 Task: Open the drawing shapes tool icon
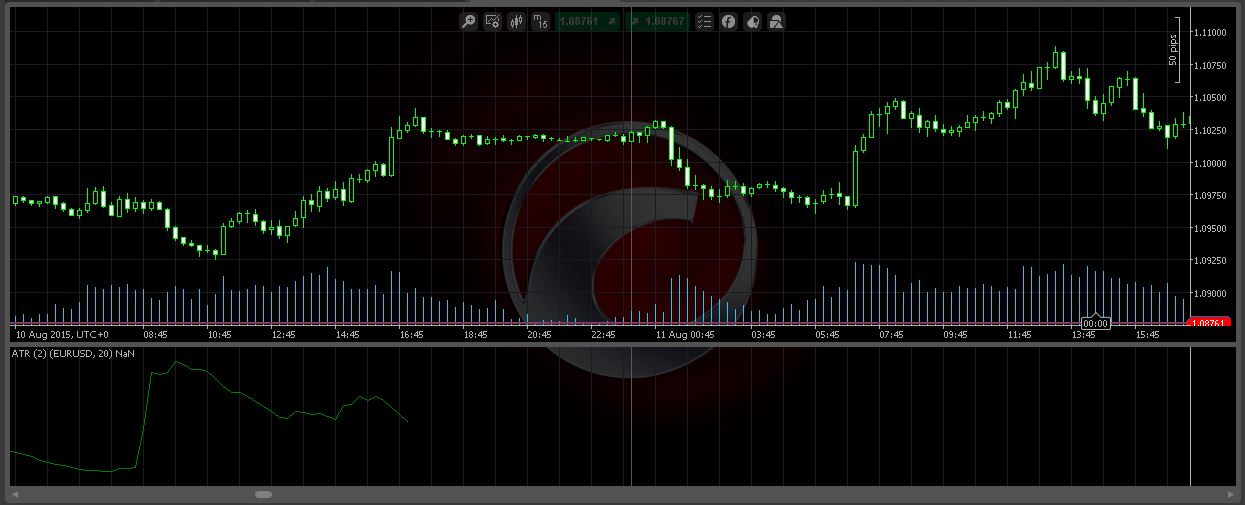click(x=777, y=21)
